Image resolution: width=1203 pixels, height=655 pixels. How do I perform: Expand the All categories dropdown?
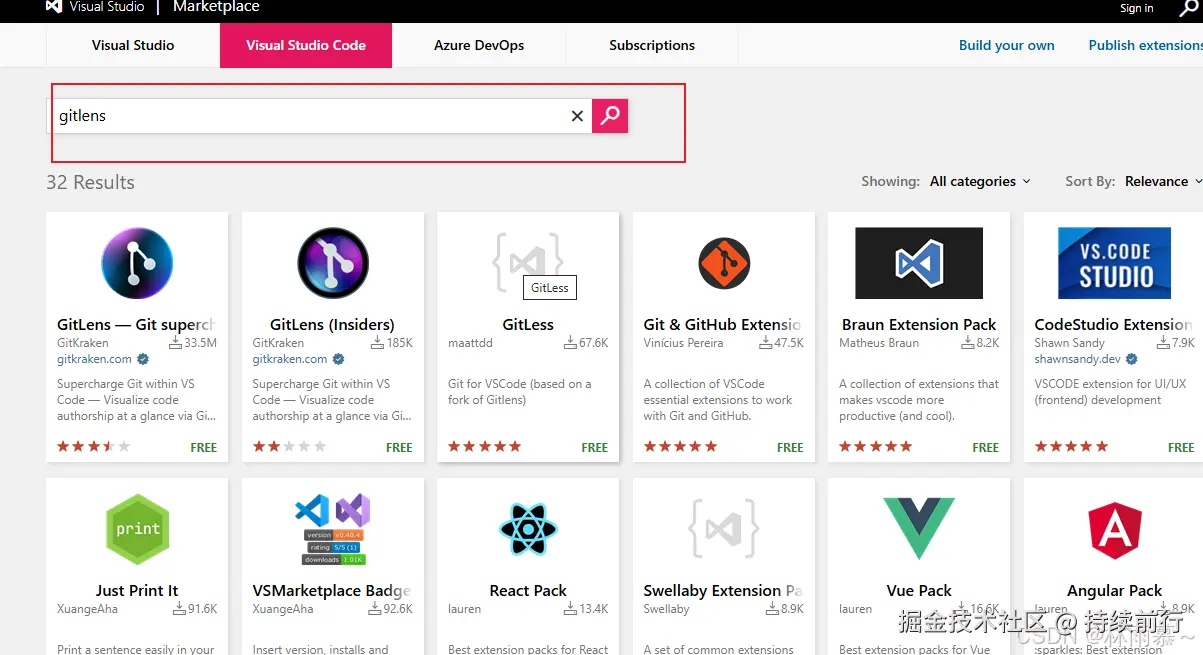(980, 181)
